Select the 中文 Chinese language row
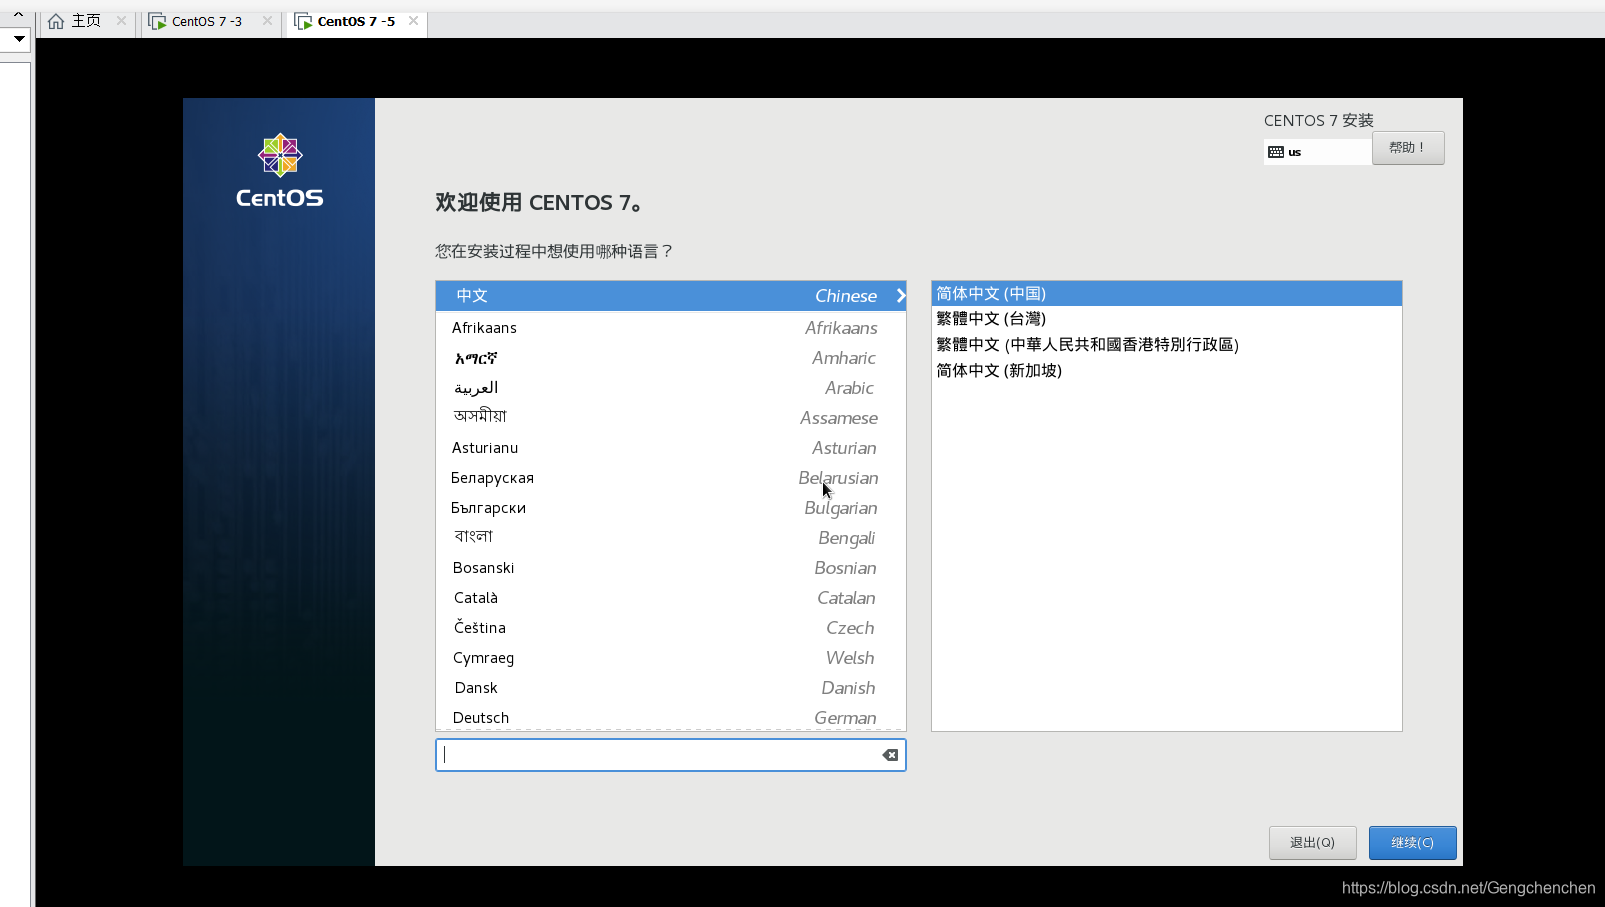Image resolution: width=1605 pixels, height=907 pixels. [x=671, y=296]
